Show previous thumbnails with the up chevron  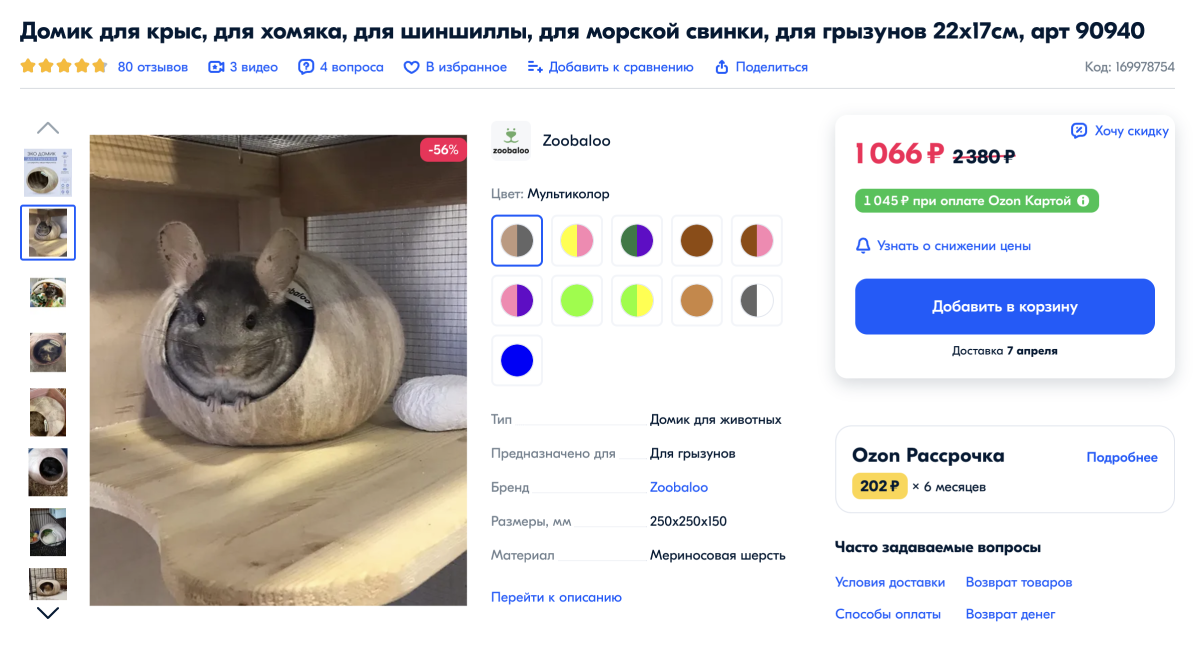coord(48,128)
